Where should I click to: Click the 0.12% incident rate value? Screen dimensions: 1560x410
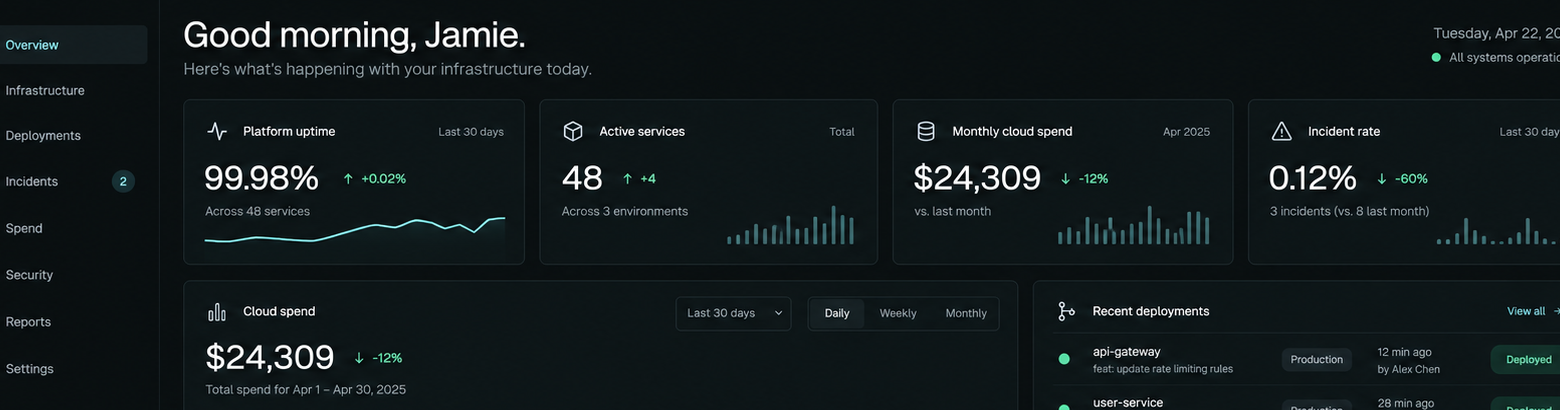(x=1312, y=178)
